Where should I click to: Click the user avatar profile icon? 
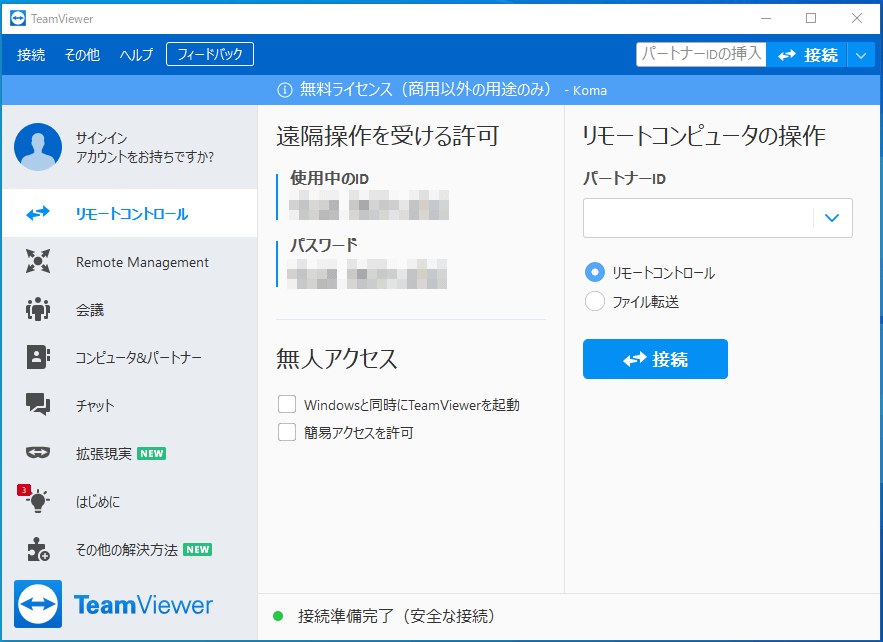click(38, 147)
